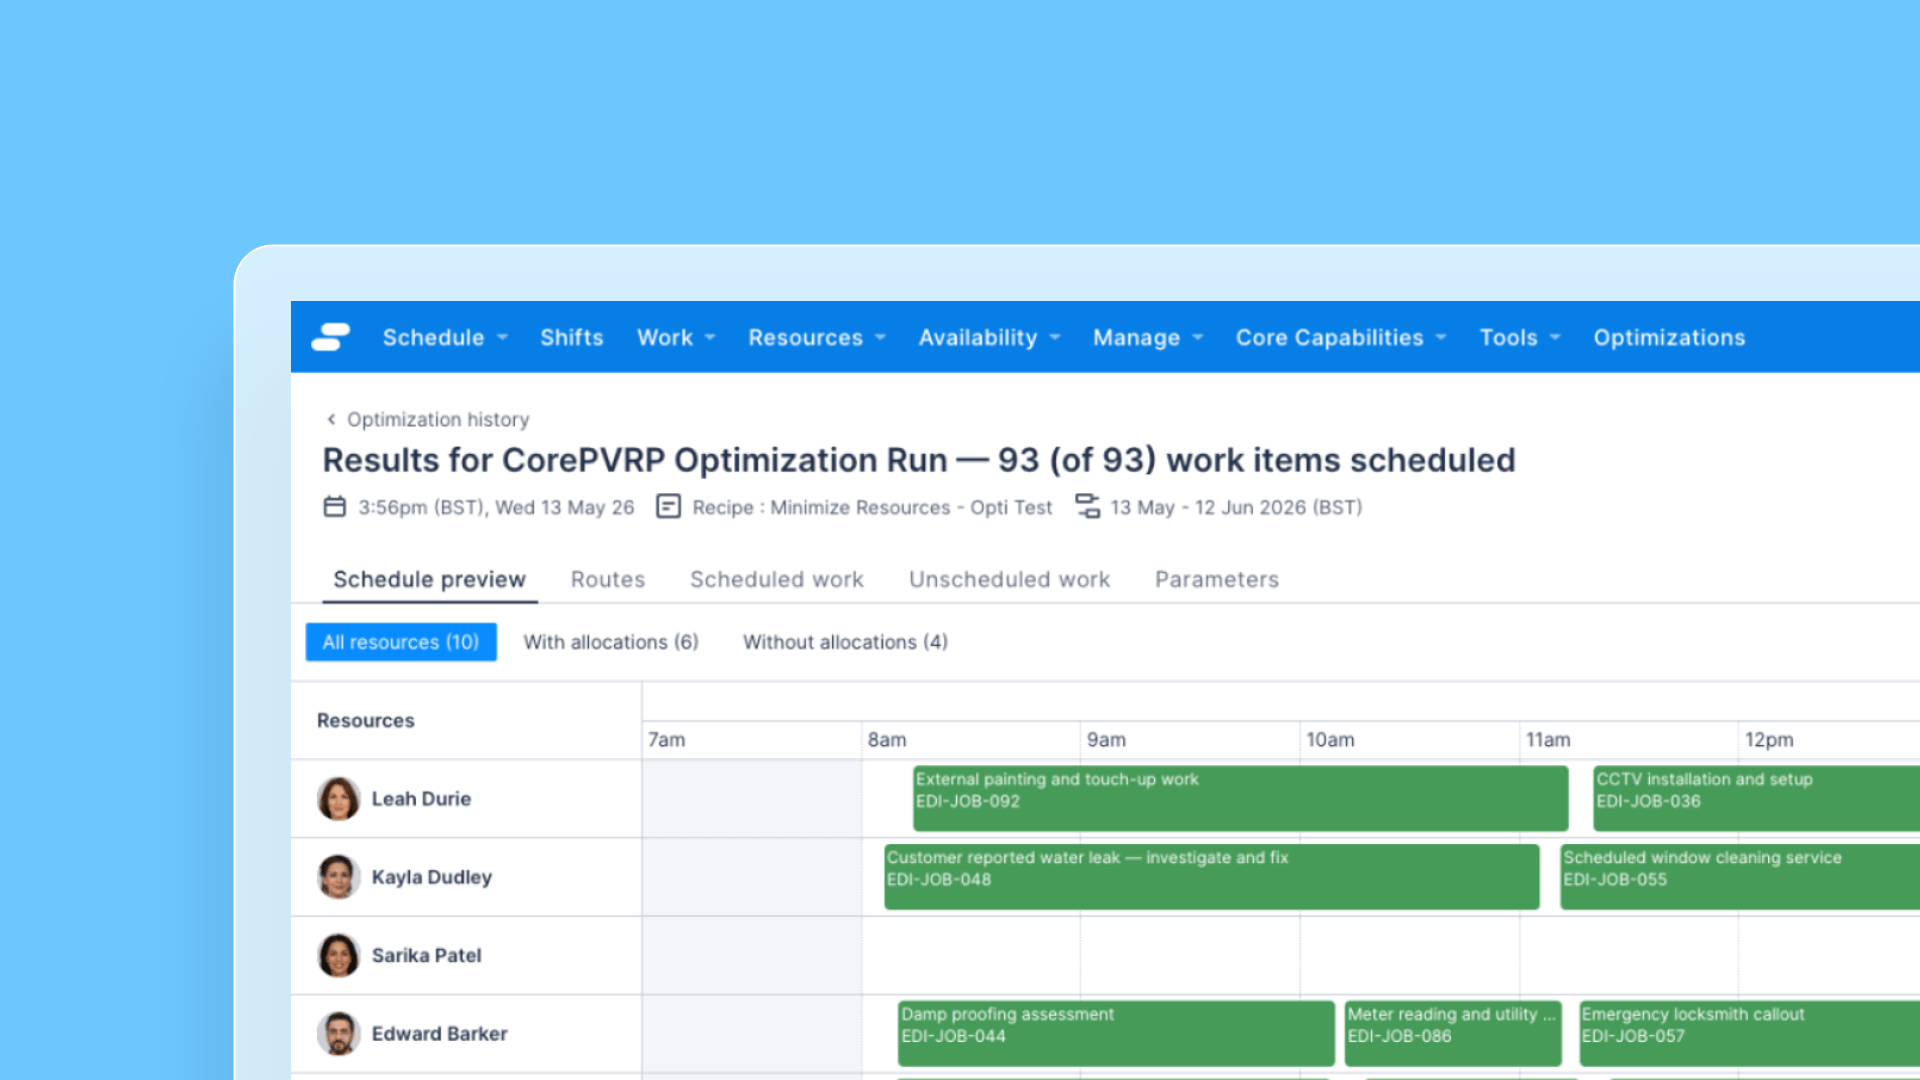Open job EDI-JOB-086 Meter reading
Screen dimensions: 1920x1080
coord(1452,1033)
